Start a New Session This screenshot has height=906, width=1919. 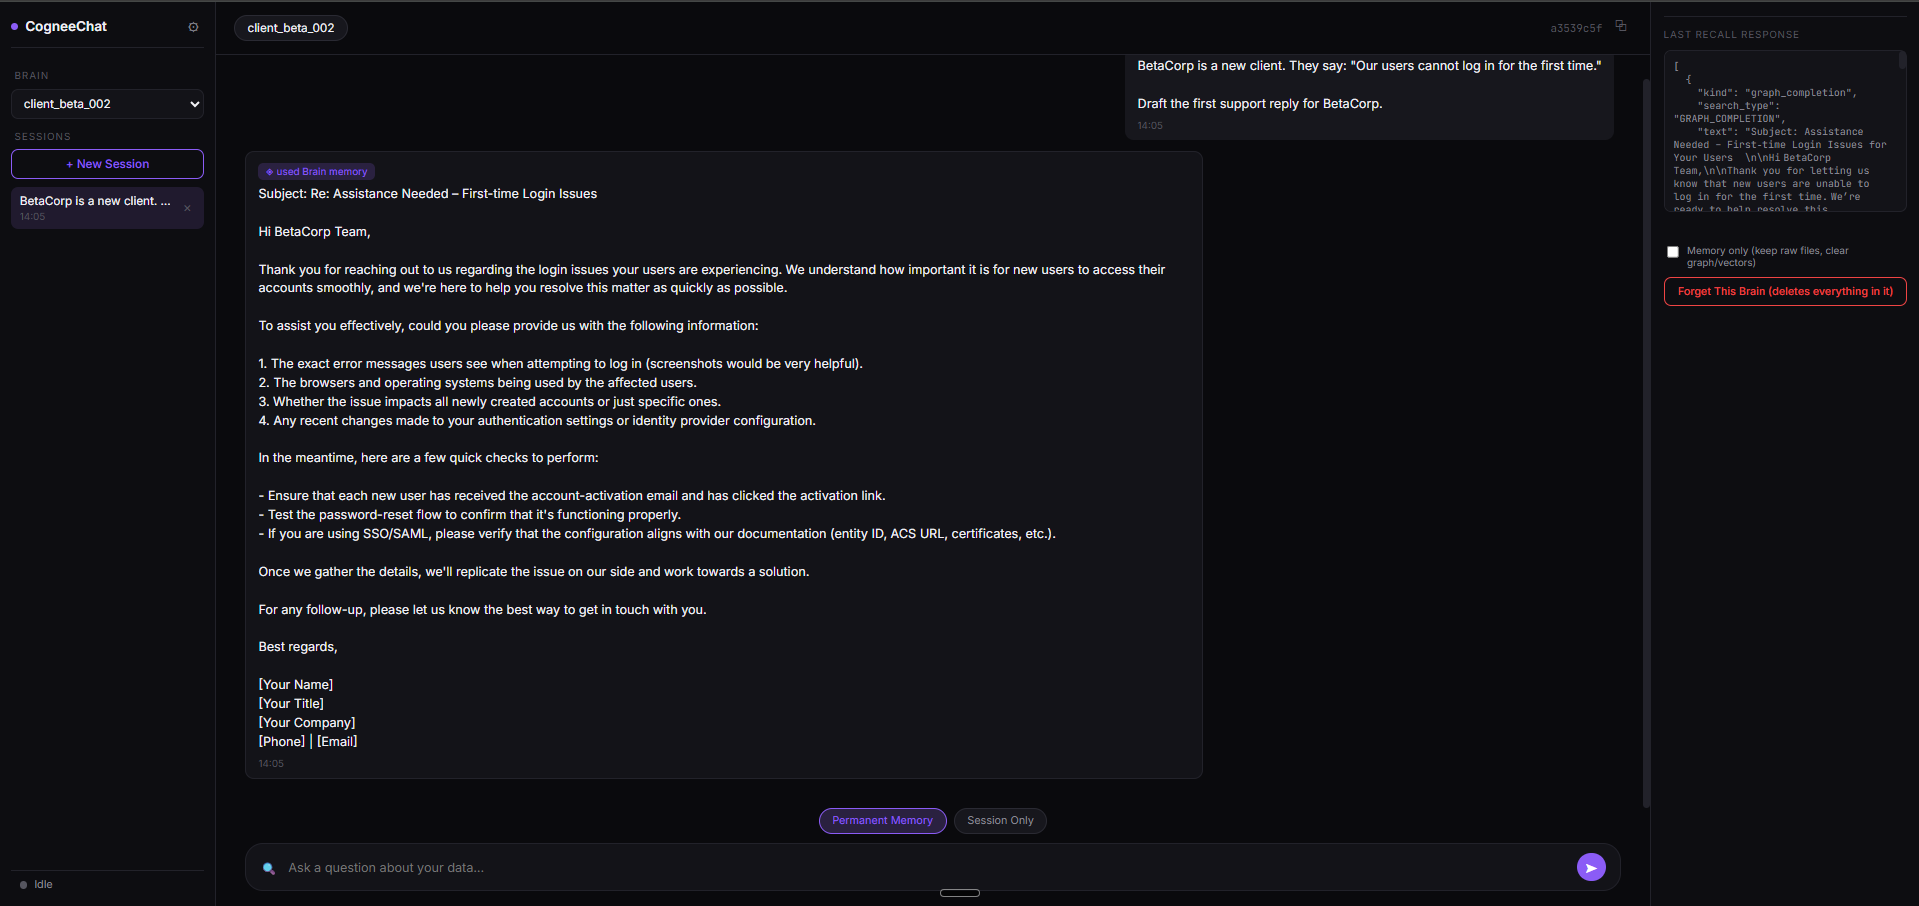108,164
